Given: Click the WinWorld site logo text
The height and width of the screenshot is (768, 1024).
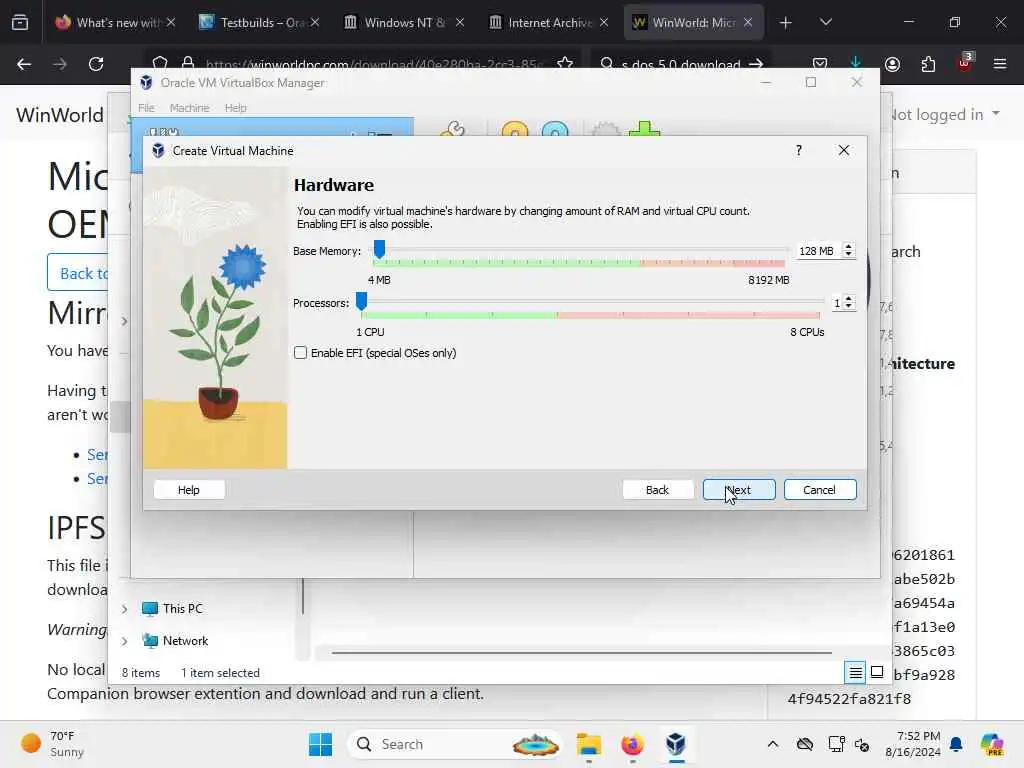Looking at the screenshot, I should coord(59,115).
